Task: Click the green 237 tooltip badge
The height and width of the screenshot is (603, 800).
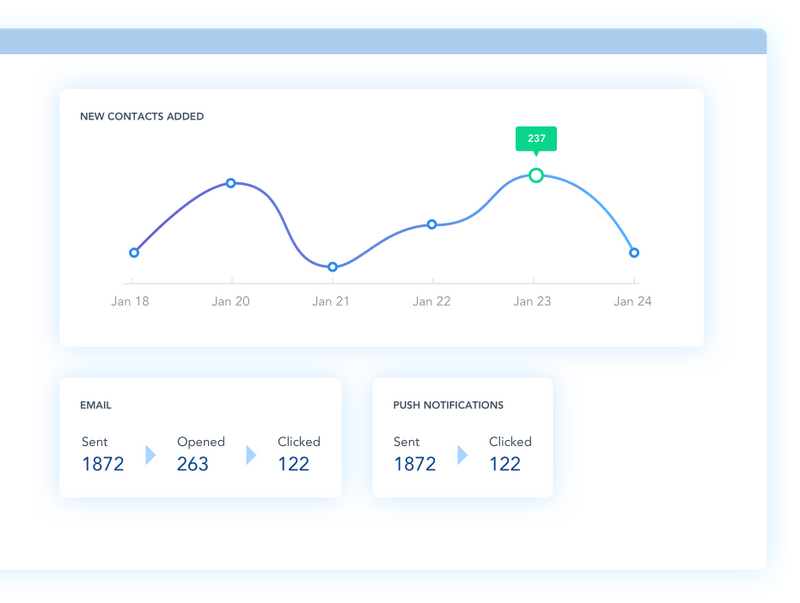Action: (x=536, y=139)
